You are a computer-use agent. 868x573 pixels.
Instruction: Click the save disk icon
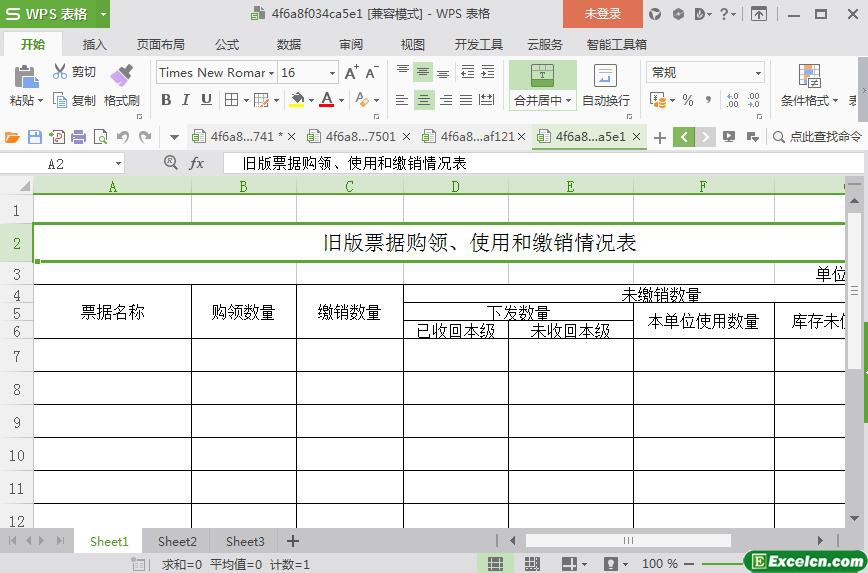point(35,137)
